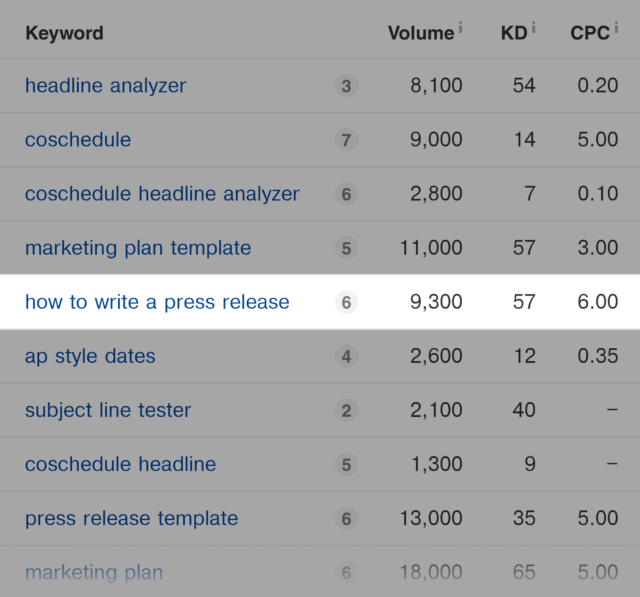
Task: Click the KD column info icon
Action: click(533, 28)
